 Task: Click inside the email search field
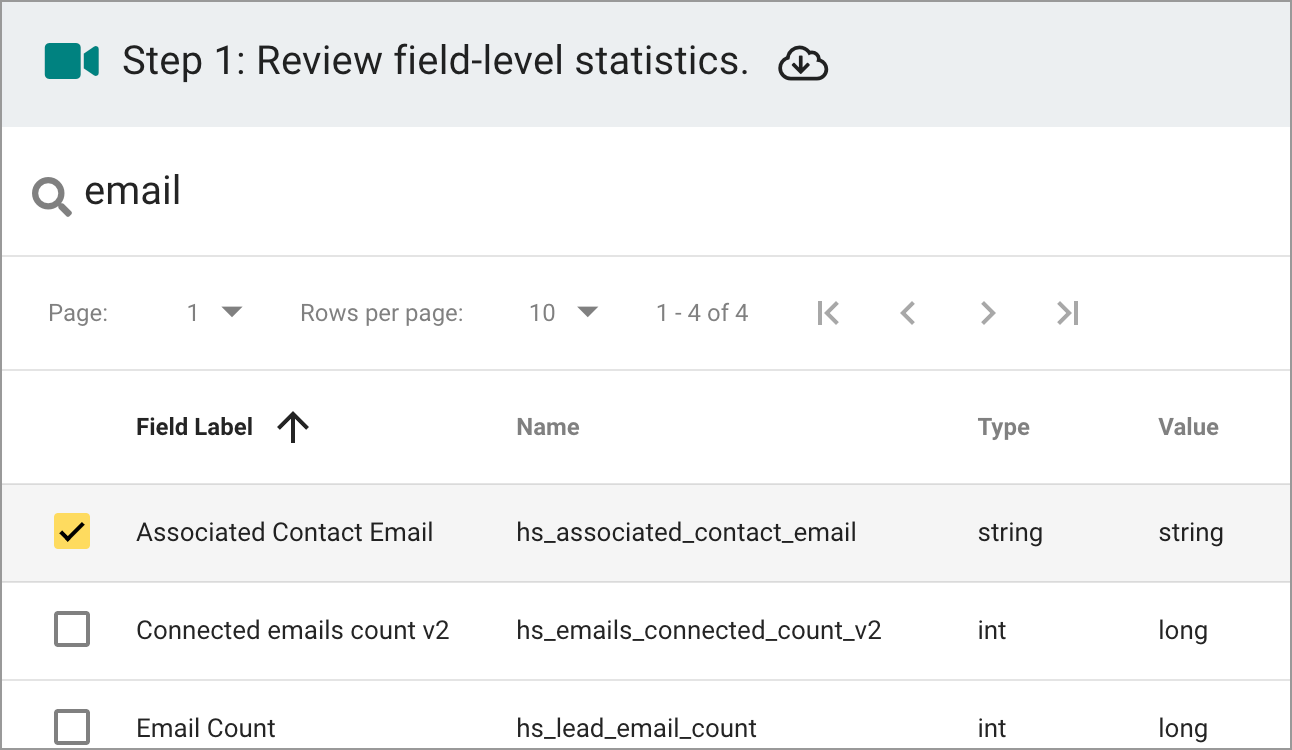[300, 192]
